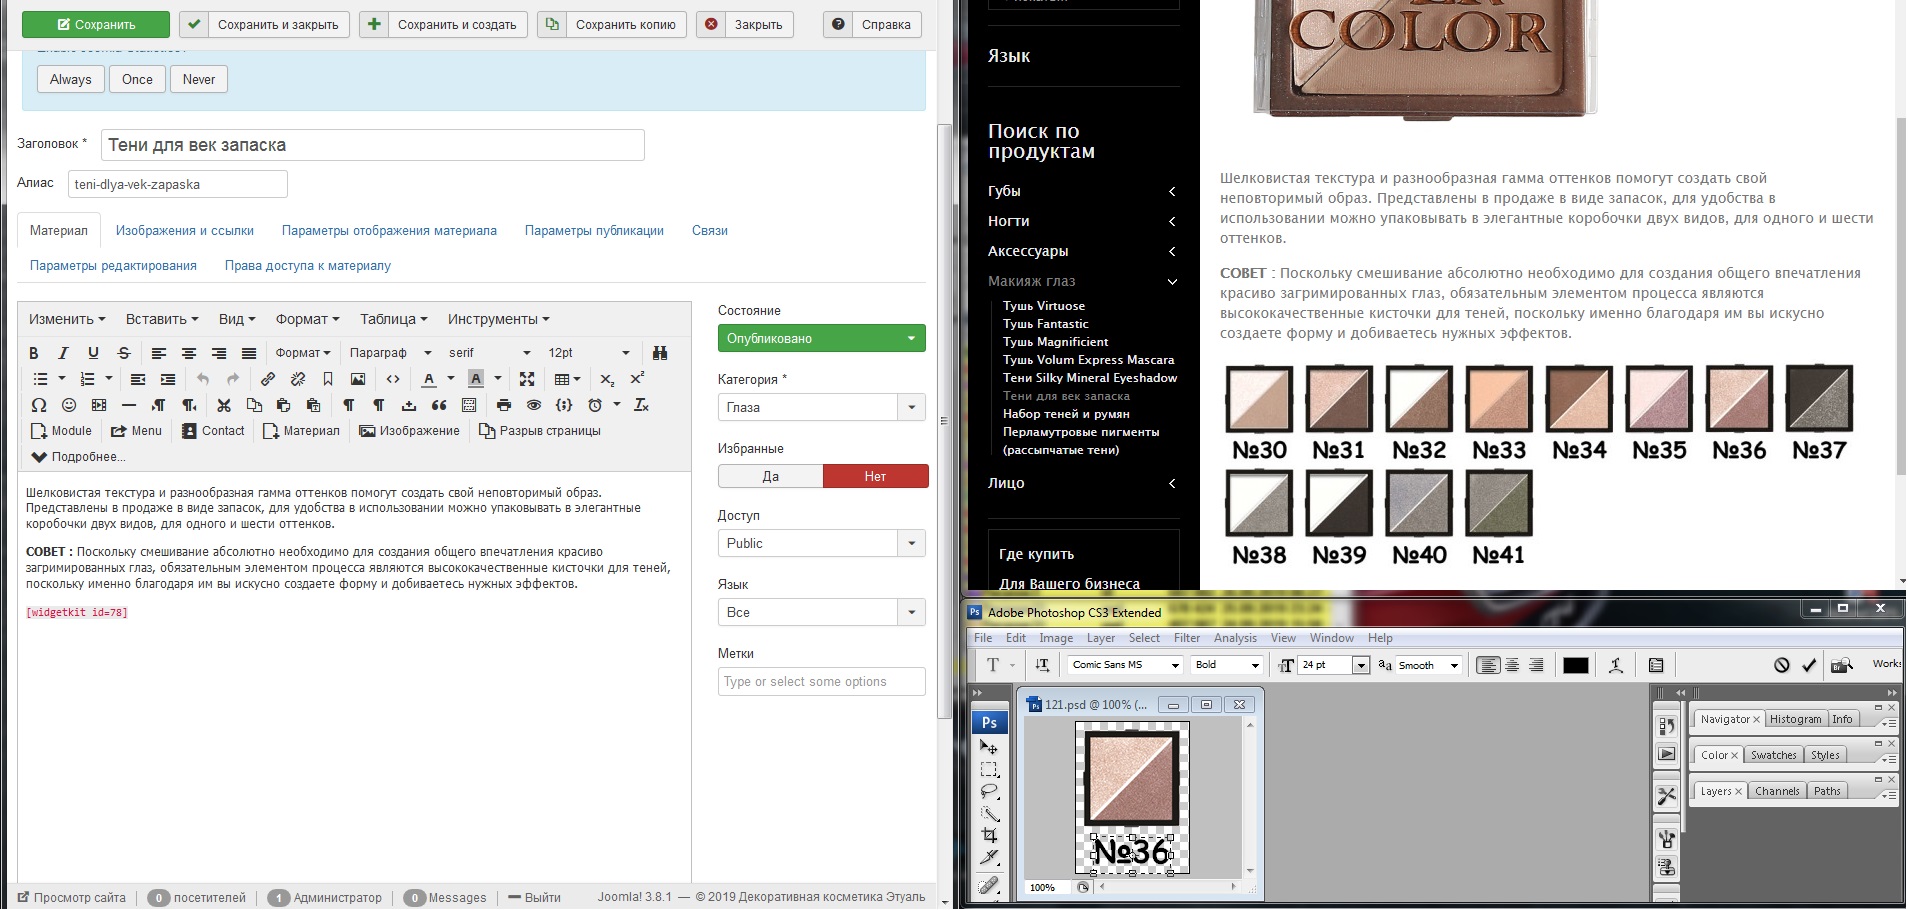This screenshot has width=1908, height=910.
Task: Click the black text color swatch in Photoshop
Action: click(x=1576, y=665)
